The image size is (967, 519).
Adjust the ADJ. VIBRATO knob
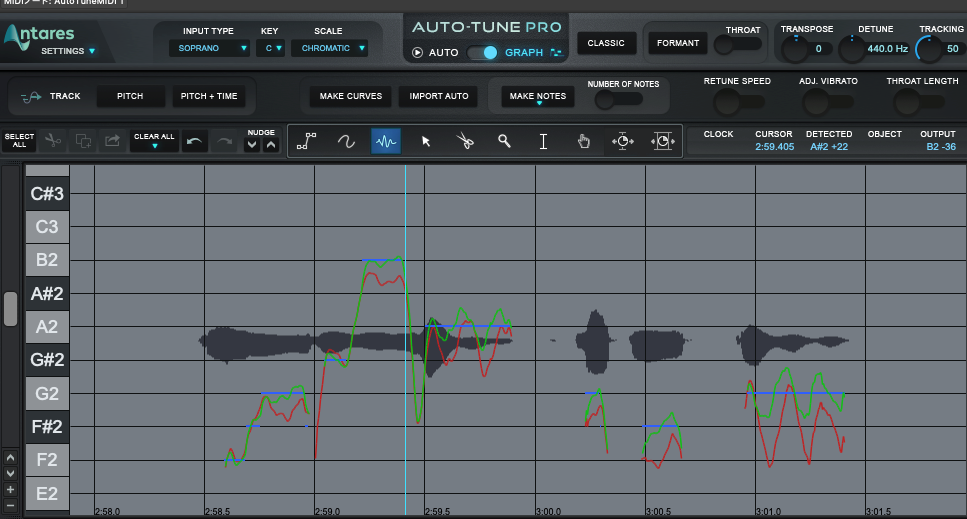[x=816, y=102]
